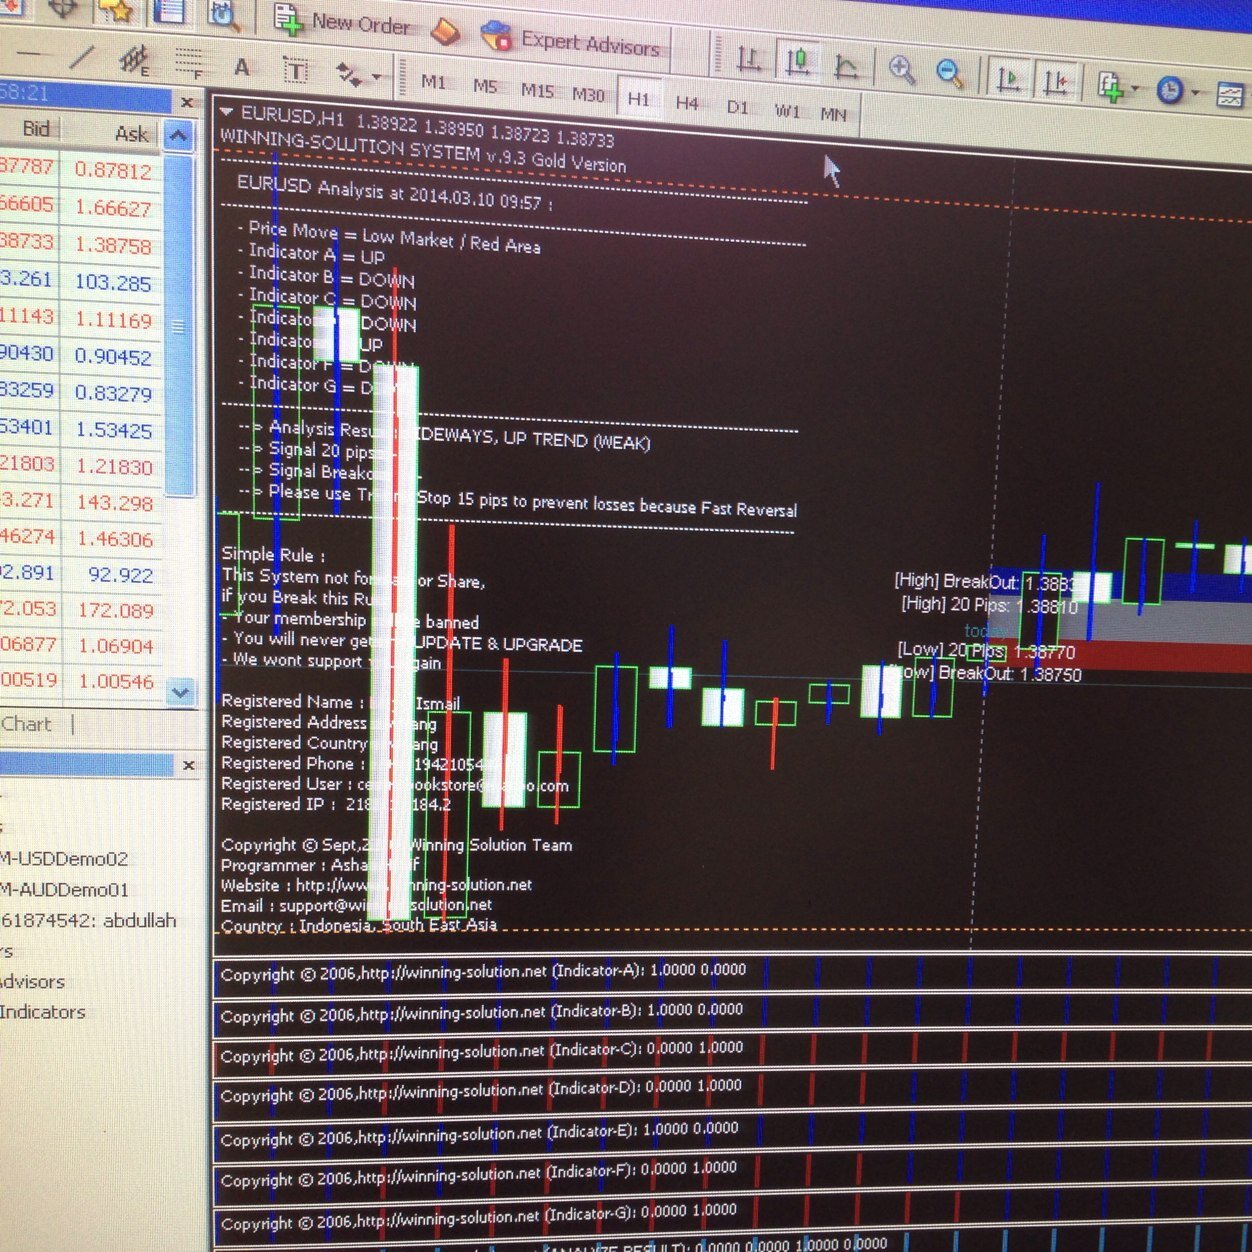Select Ask price 0.87812
Image resolution: width=1252 pixels, height=1252 pixels.
[113, 171]
